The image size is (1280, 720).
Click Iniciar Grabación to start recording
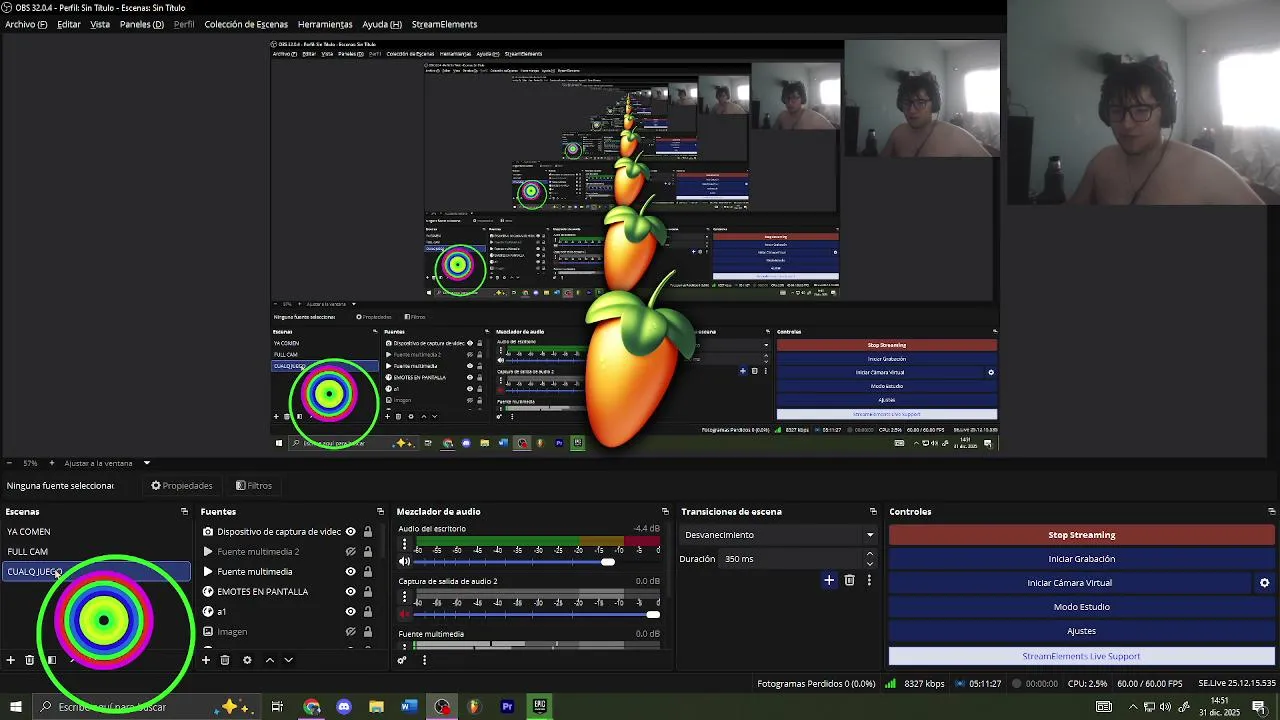[1082, 559]
